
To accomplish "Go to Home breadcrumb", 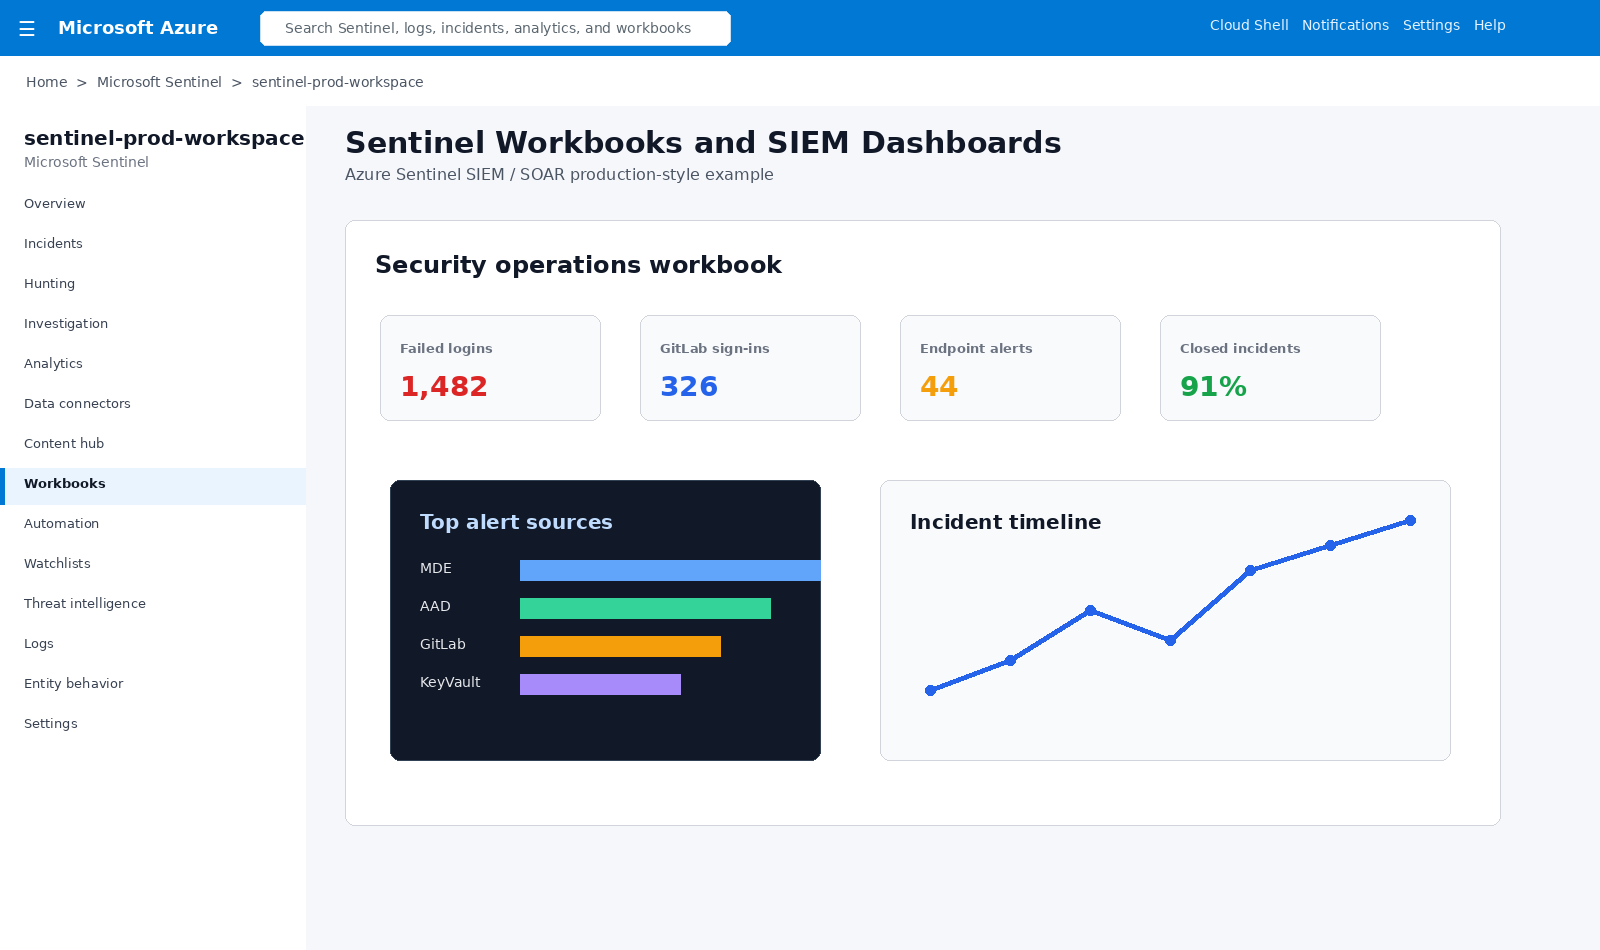I will tap(47, 82).
